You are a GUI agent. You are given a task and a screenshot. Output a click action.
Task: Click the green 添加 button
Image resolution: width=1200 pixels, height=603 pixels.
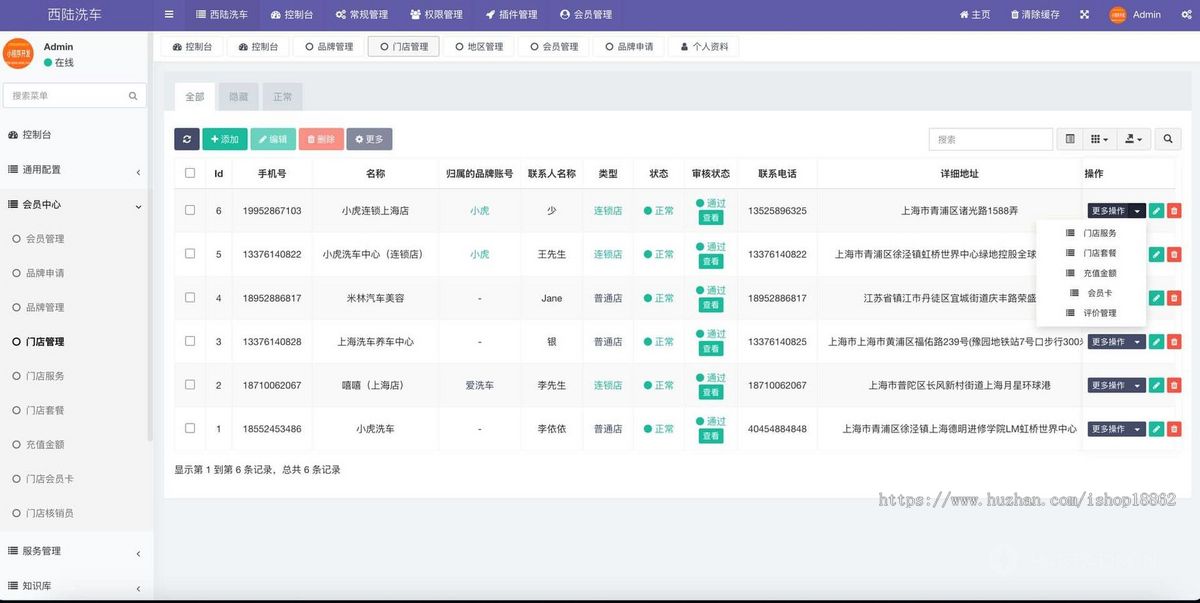click(x=225, y=138)
